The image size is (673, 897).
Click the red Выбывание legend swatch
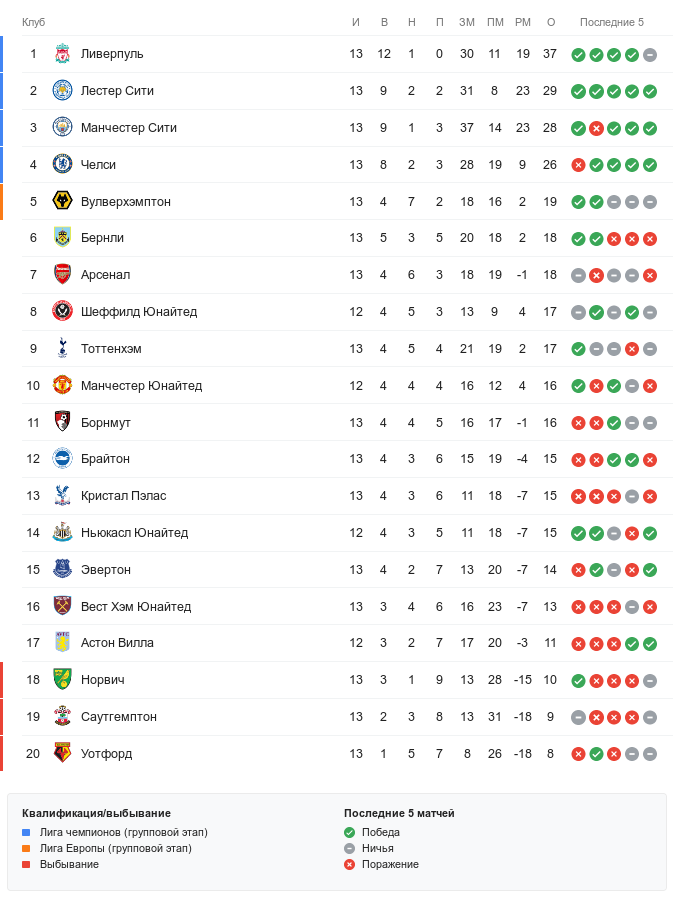(x=27, y=864)
